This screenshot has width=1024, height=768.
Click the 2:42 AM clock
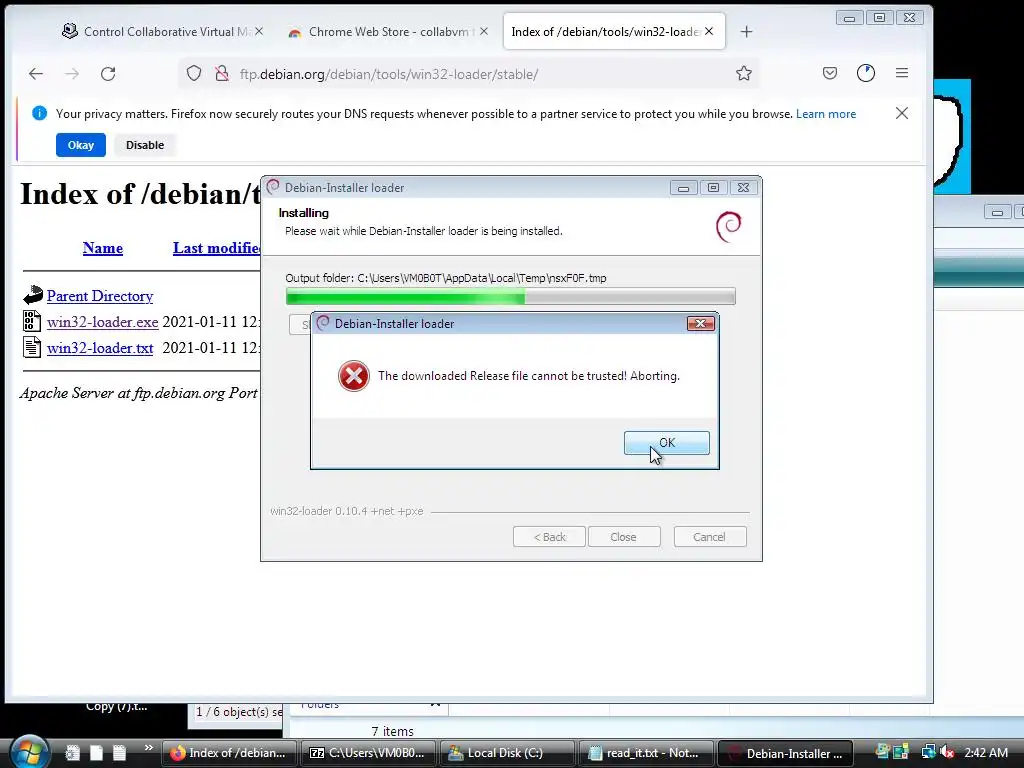point(986,752)
